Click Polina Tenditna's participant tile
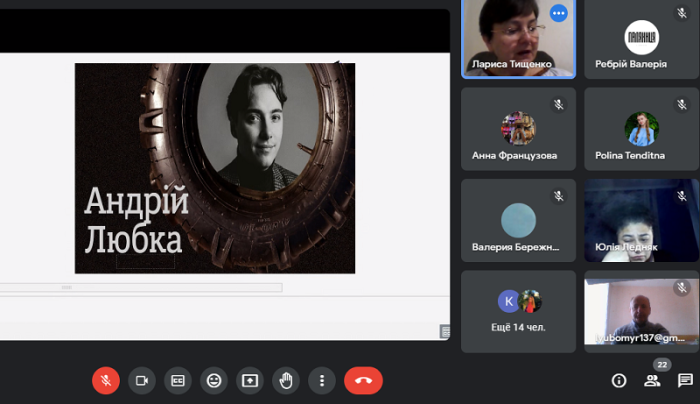700x404 pixels. [x=641, y=130]
